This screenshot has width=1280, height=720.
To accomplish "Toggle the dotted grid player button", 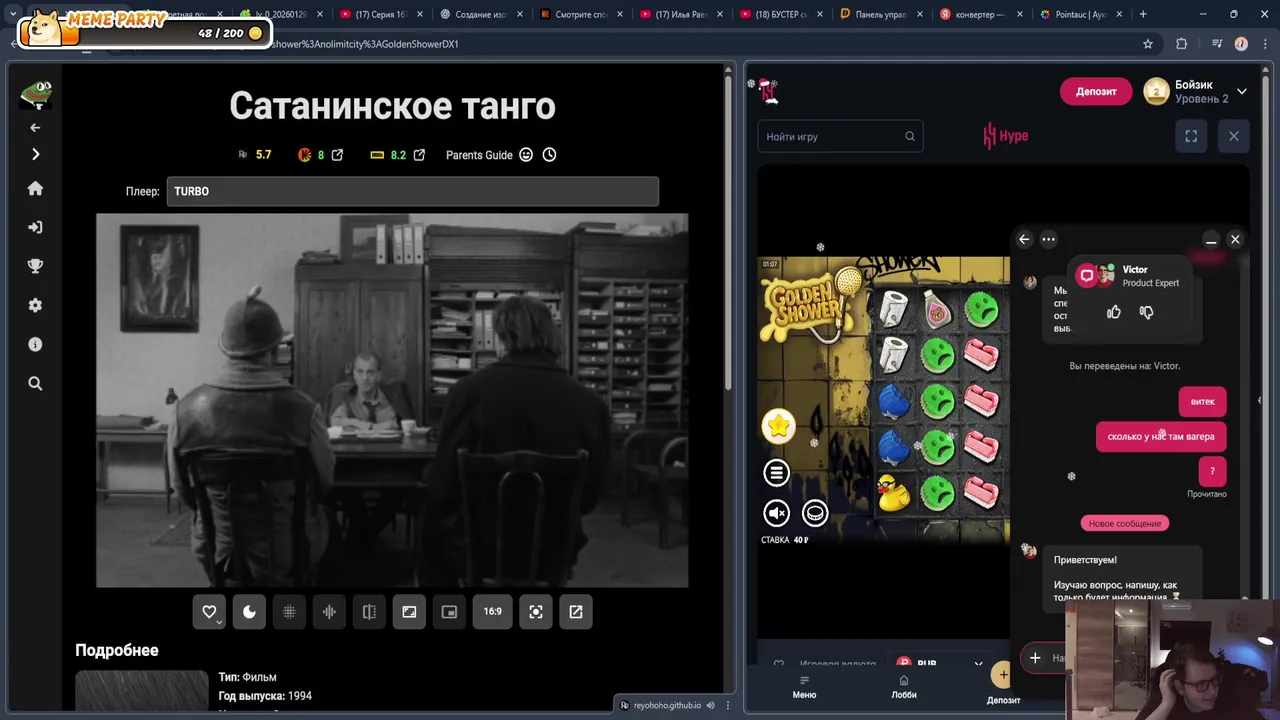I will pyautogui.click(x=289, y=612).
